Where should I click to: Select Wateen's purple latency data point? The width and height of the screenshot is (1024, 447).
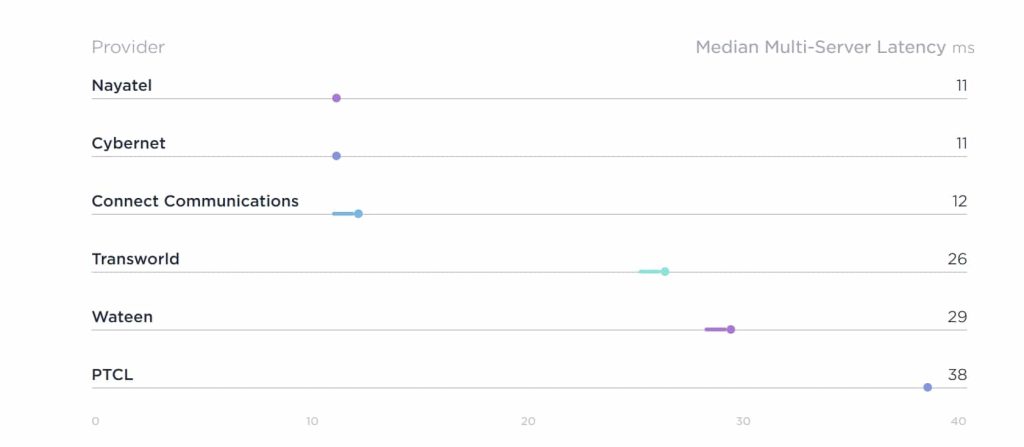pyautogui.click(x=731, y=329)
